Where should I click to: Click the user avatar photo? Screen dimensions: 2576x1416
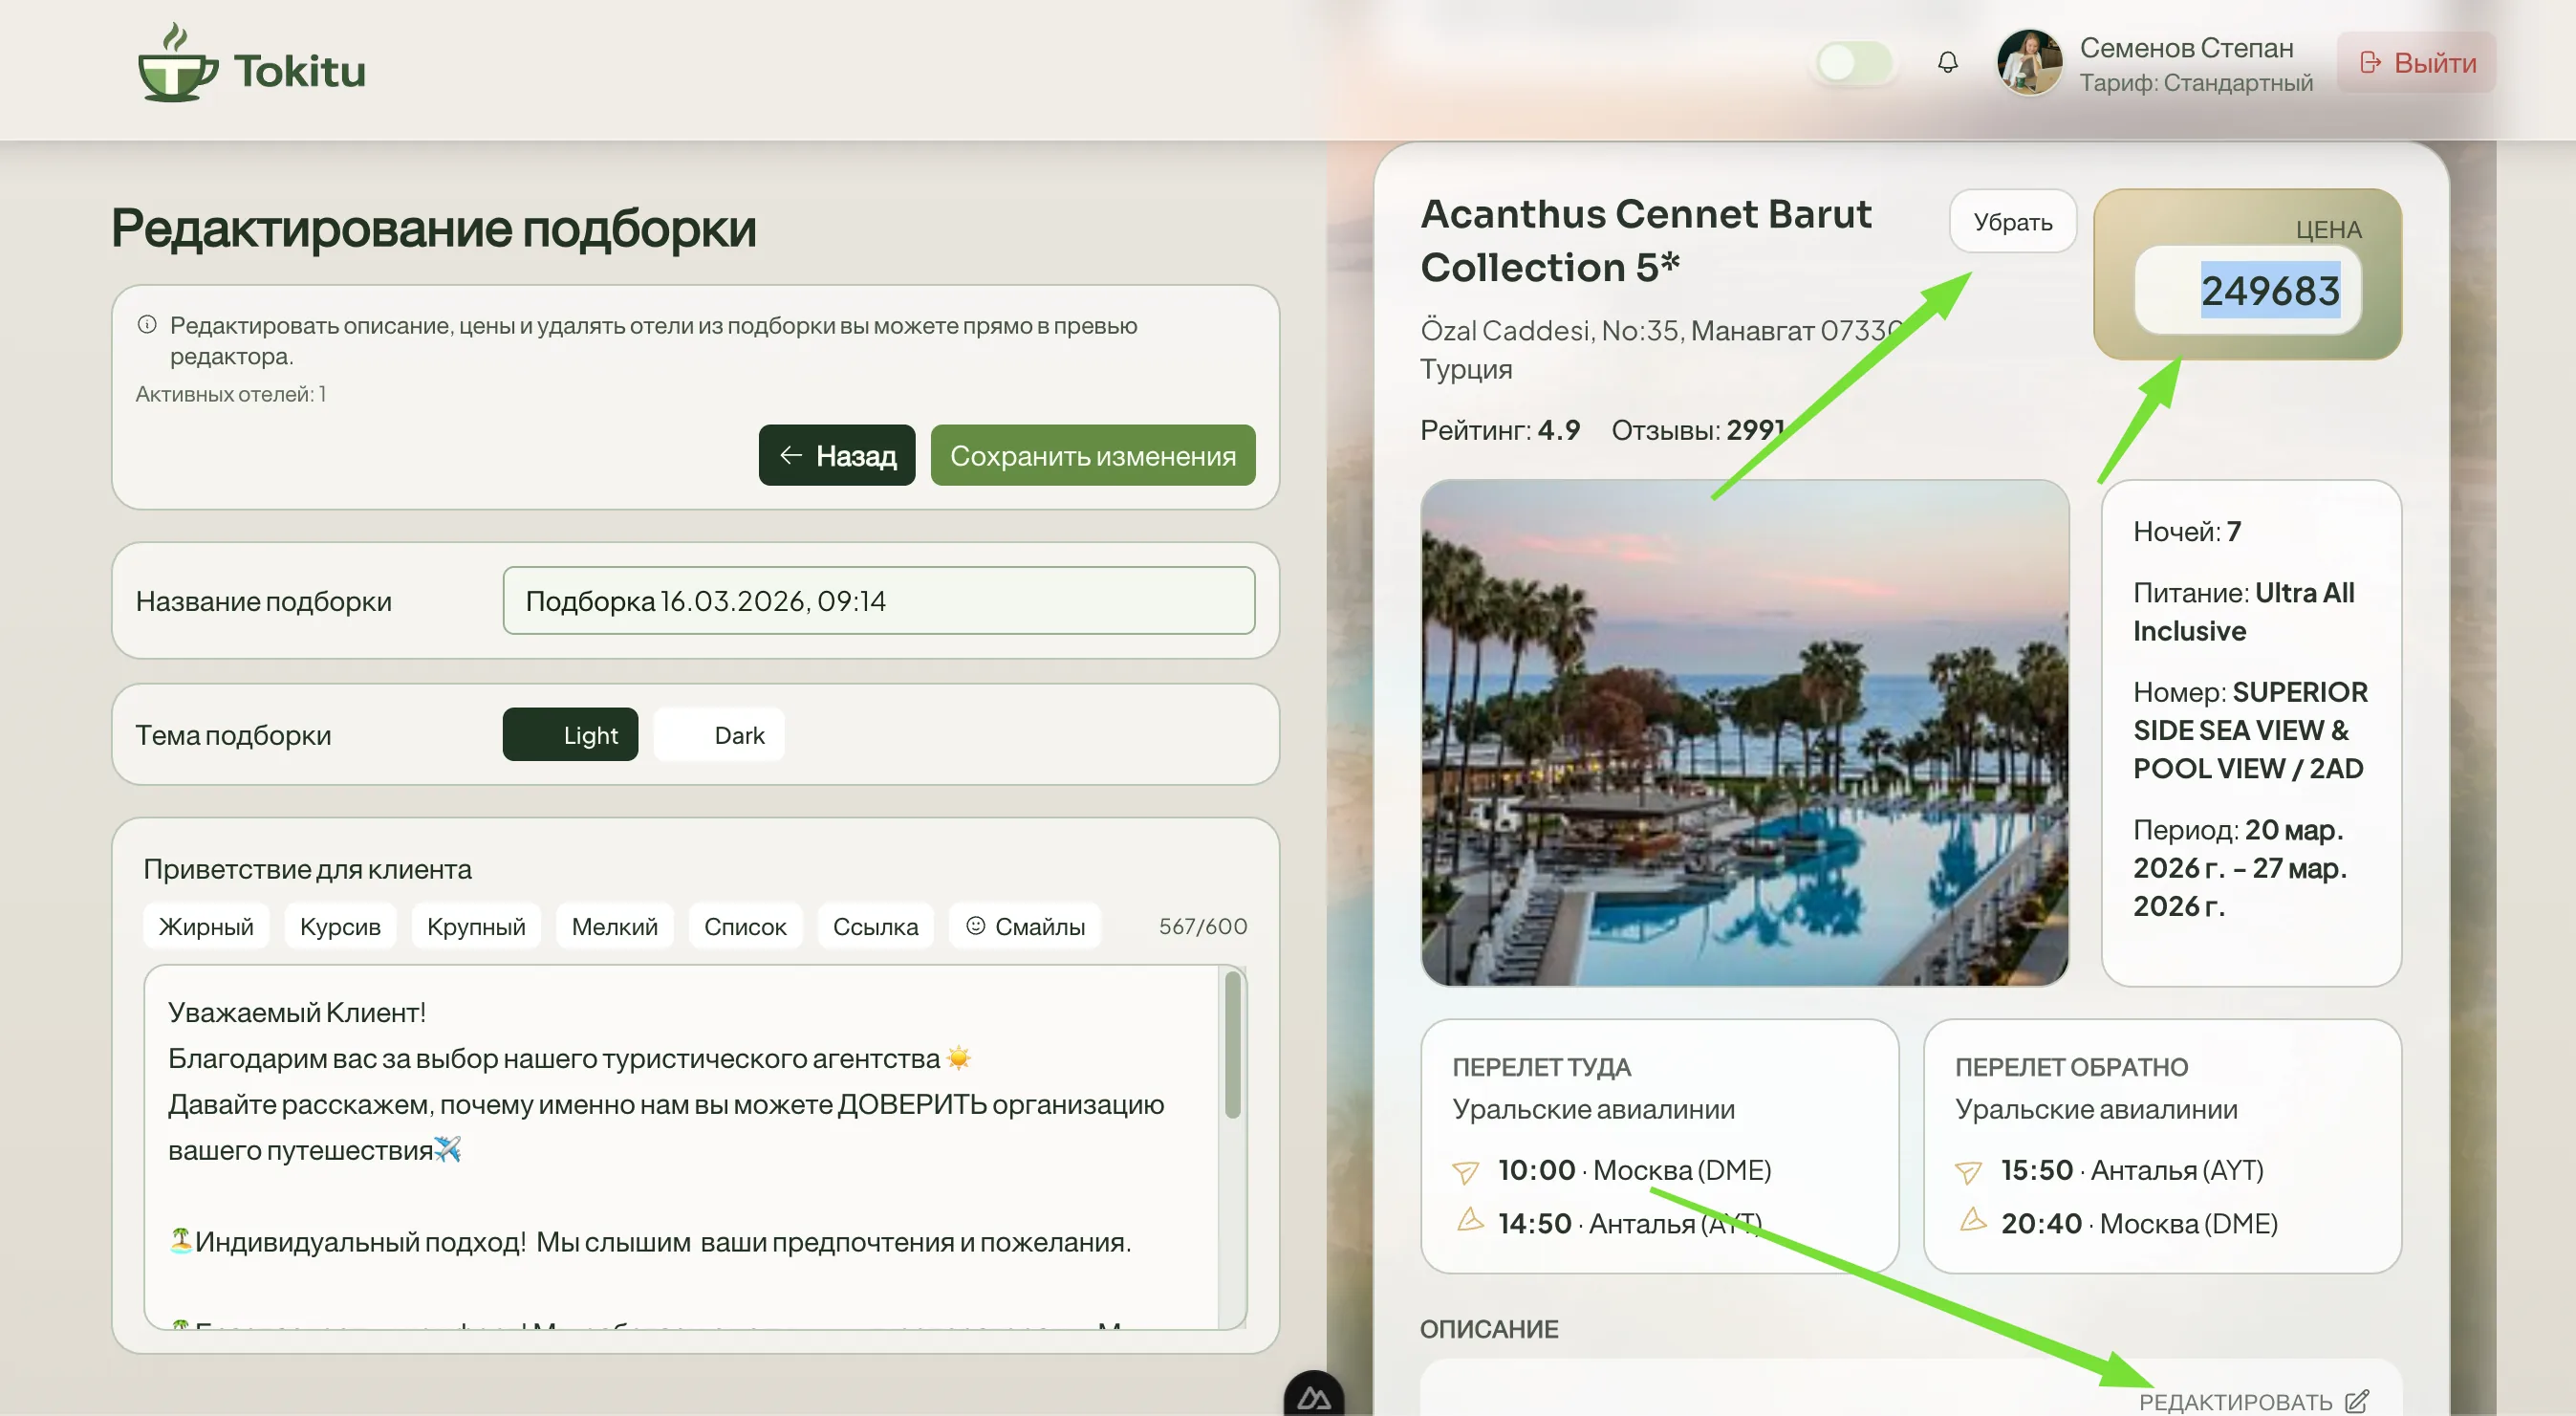[2029, 63]
